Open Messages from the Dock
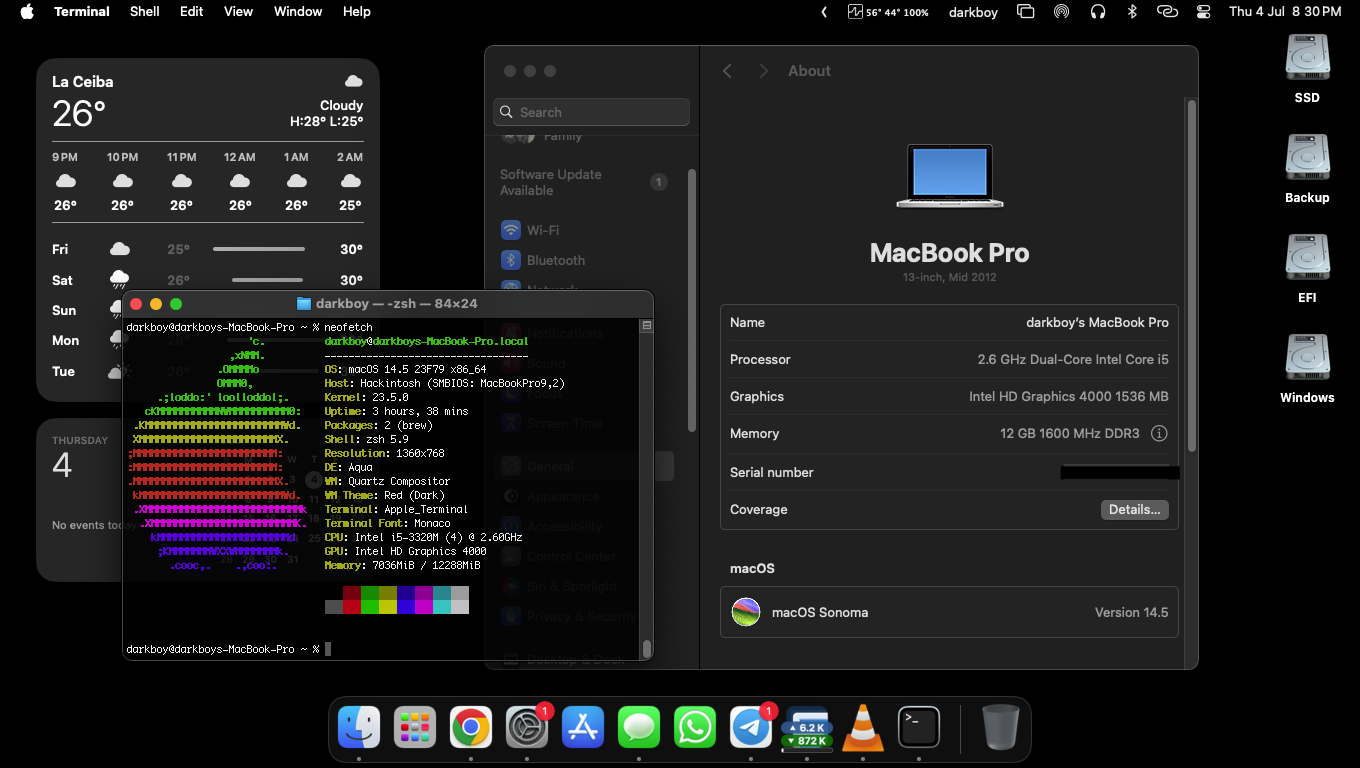The height and width of the screenshot is (768, 1360). (639, 727)
